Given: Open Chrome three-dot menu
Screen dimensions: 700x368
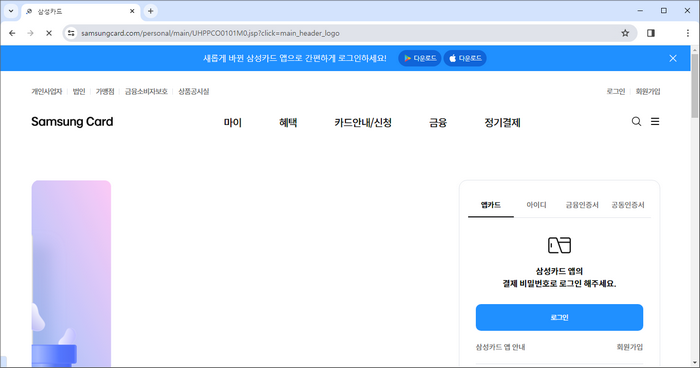Looking at the screenshot, I should [x=688, y=33].
